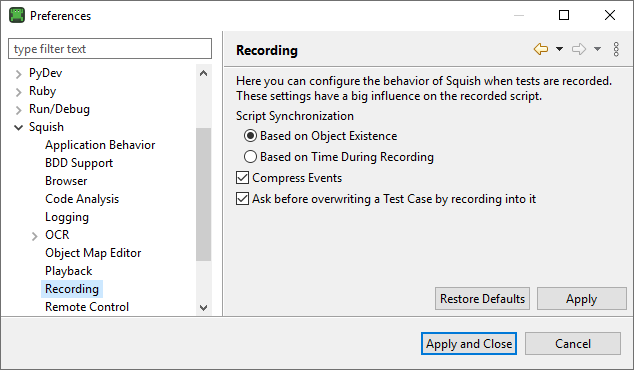The image size is (634, 370).
Task: Select Recording preferences item
Action: [72, 289]
